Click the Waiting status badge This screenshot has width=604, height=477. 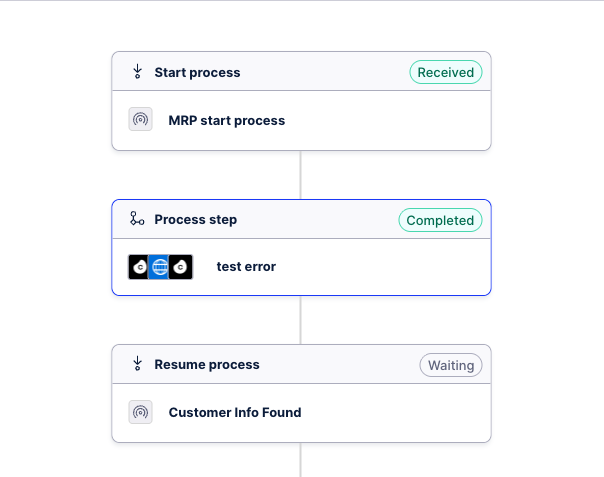tap(451, 365)
